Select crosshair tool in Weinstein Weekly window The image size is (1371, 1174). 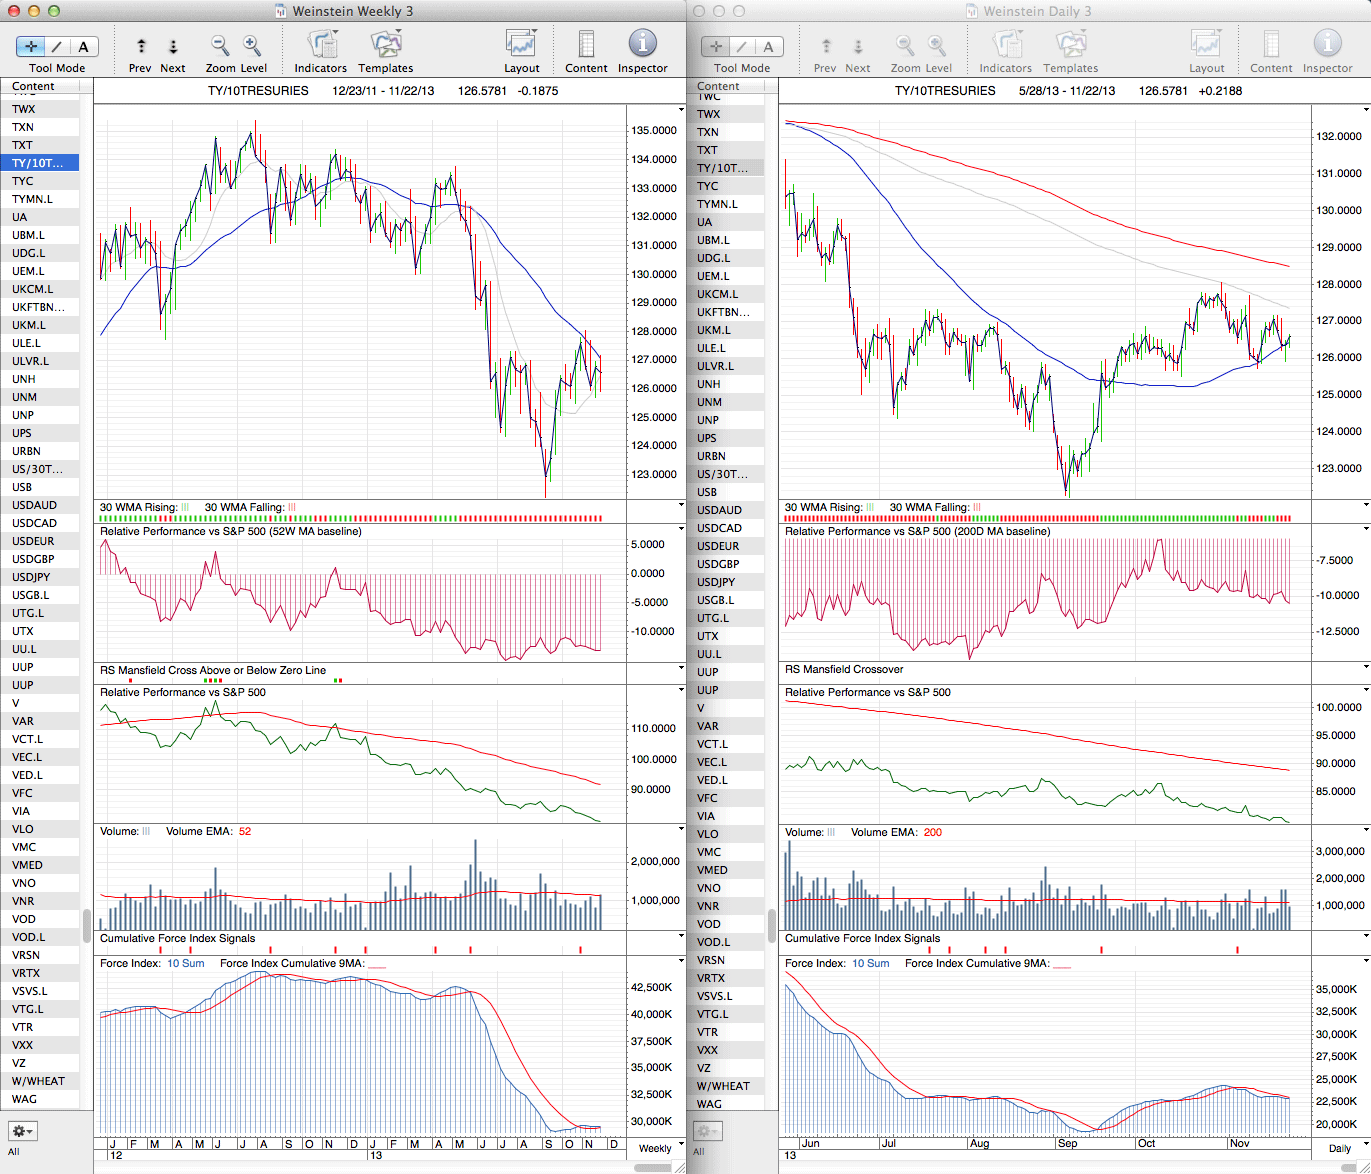31,46
